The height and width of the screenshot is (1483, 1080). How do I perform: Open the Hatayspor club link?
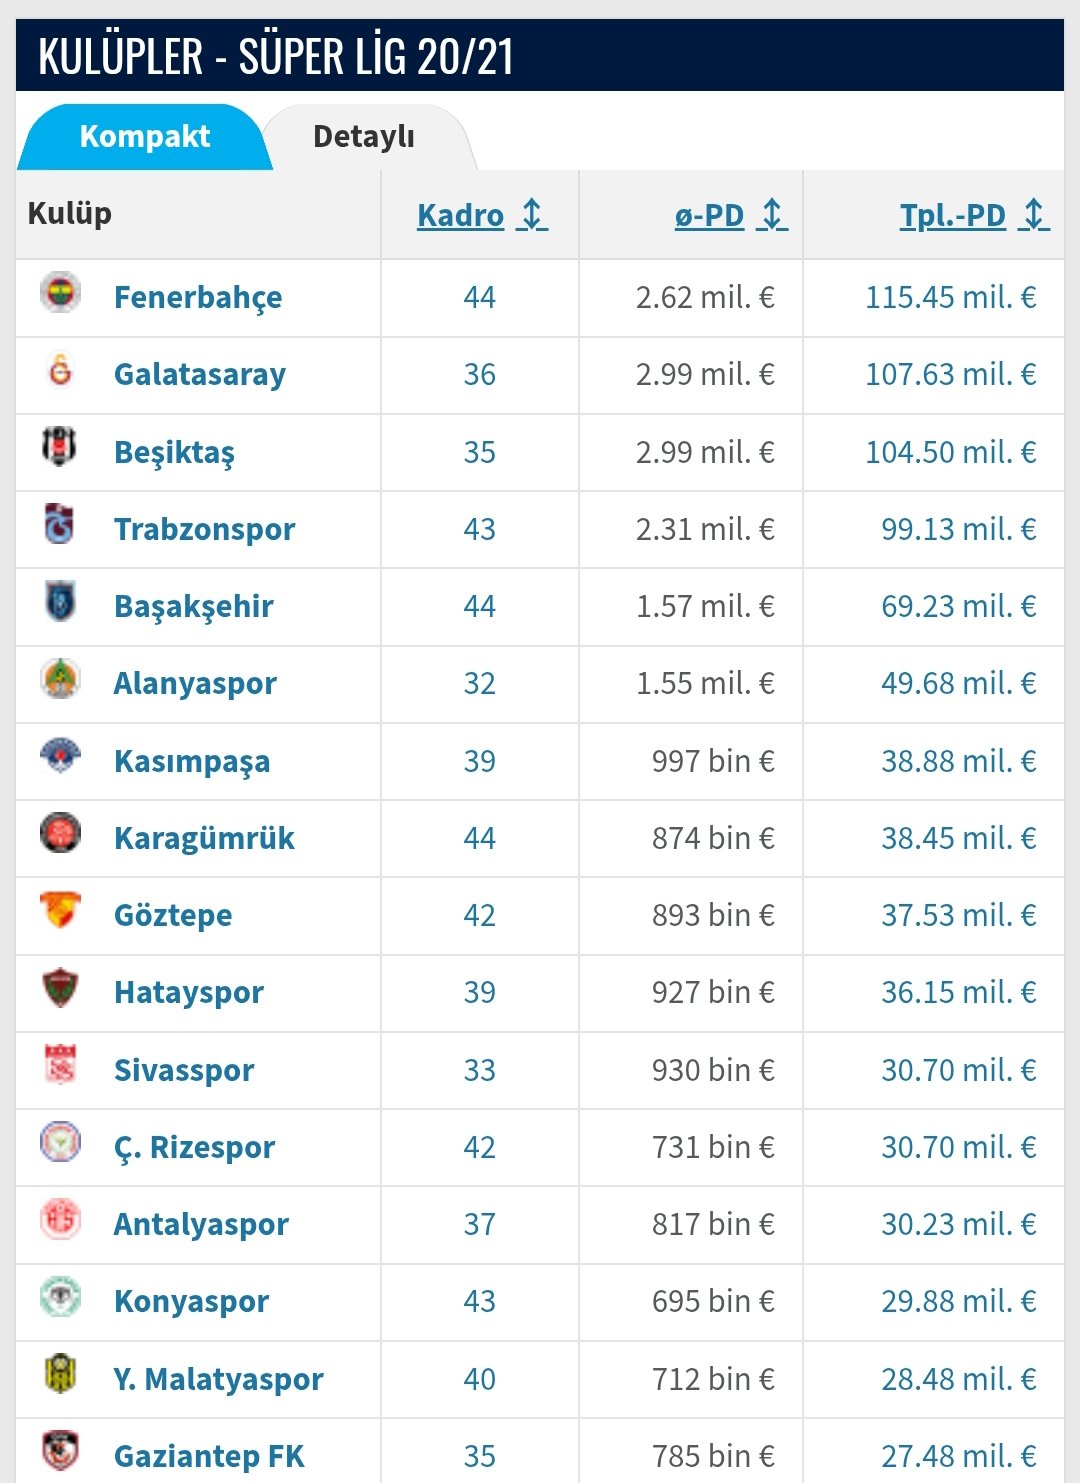tap(189, 992)
